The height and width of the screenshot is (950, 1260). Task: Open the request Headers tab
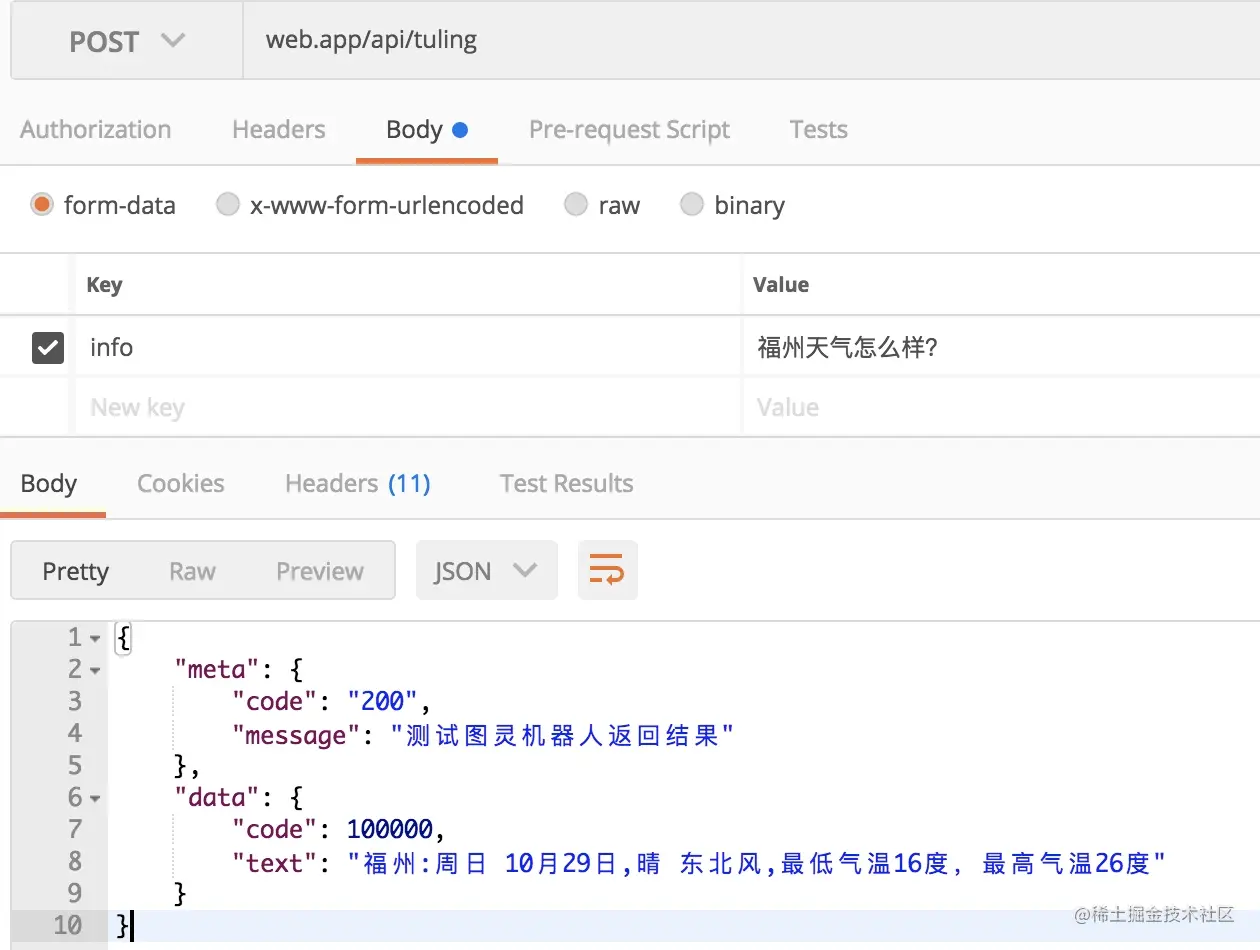279,130
